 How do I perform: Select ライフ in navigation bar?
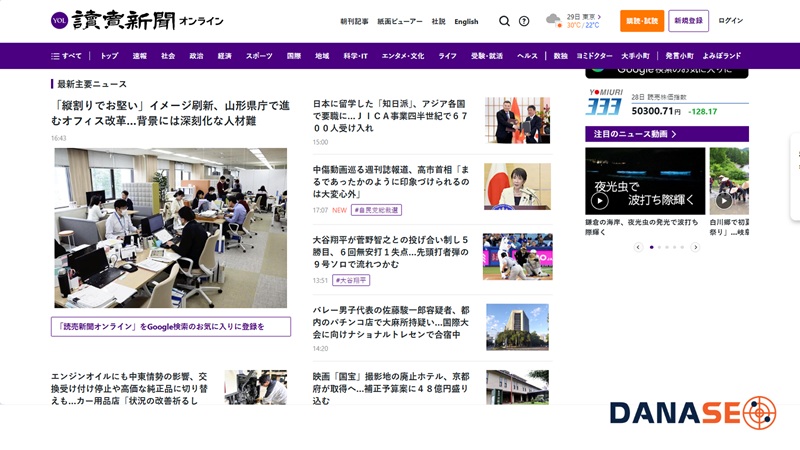(447, 56)
